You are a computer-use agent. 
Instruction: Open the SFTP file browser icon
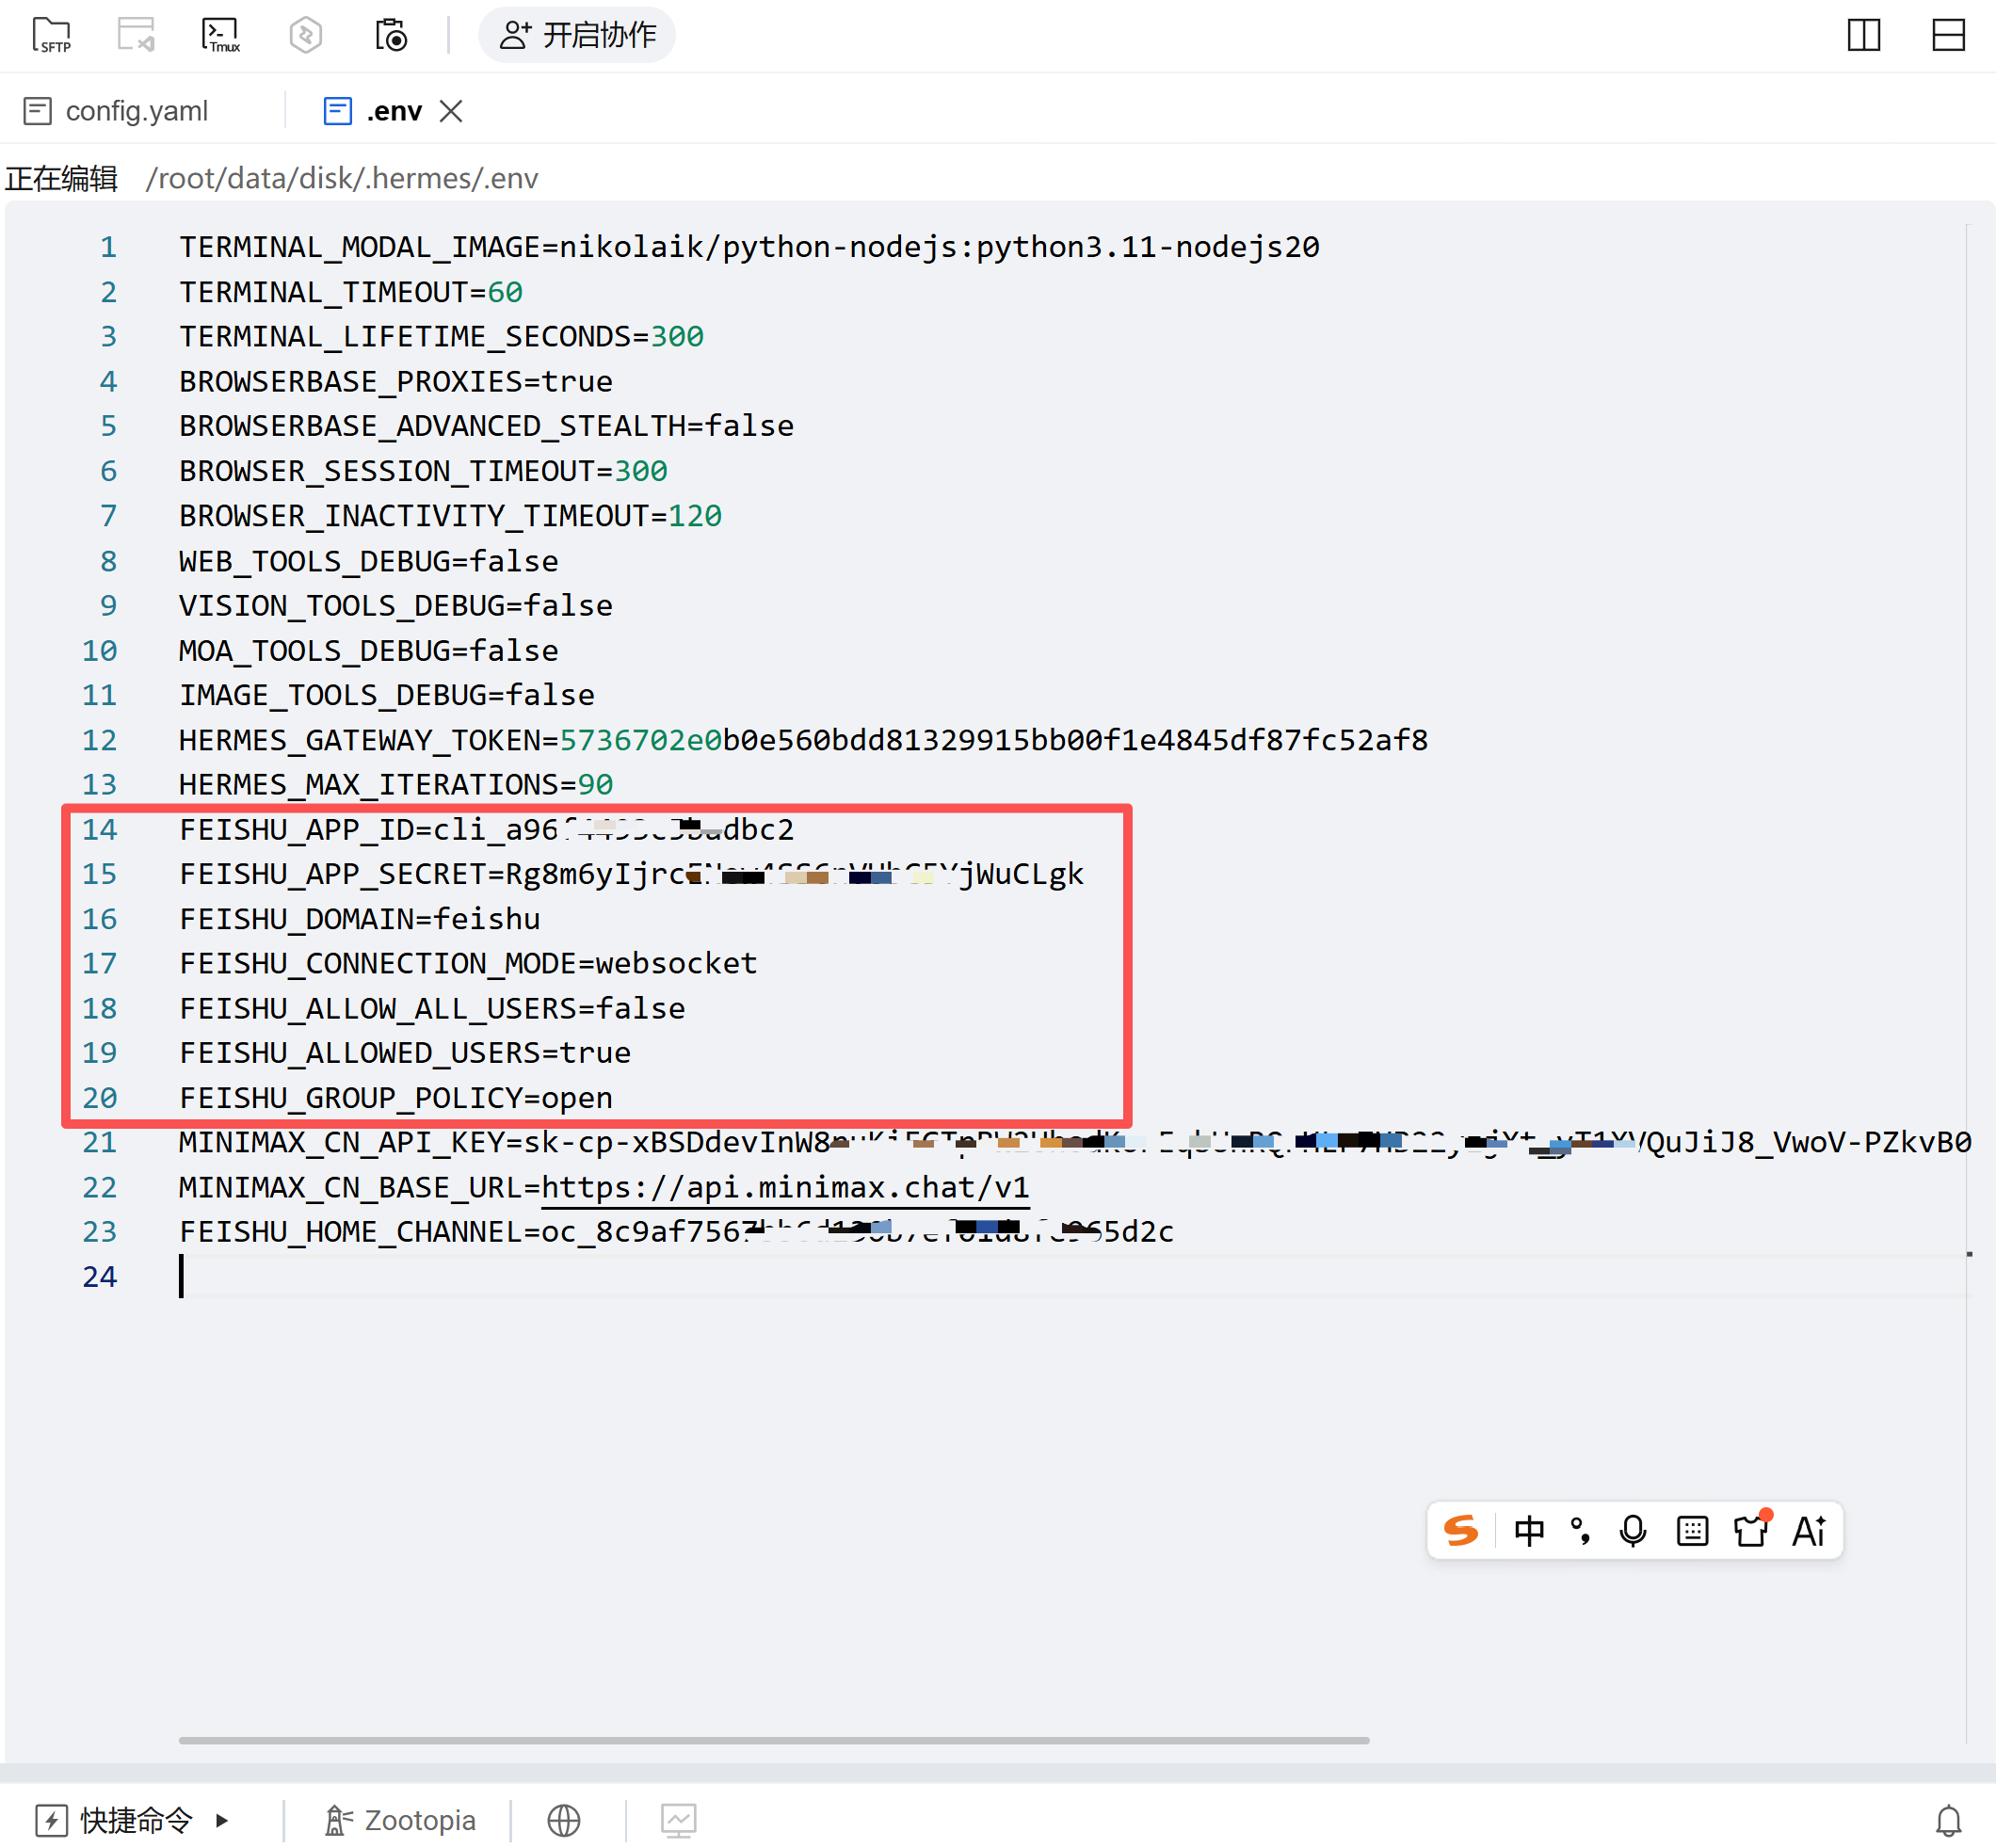52,35
